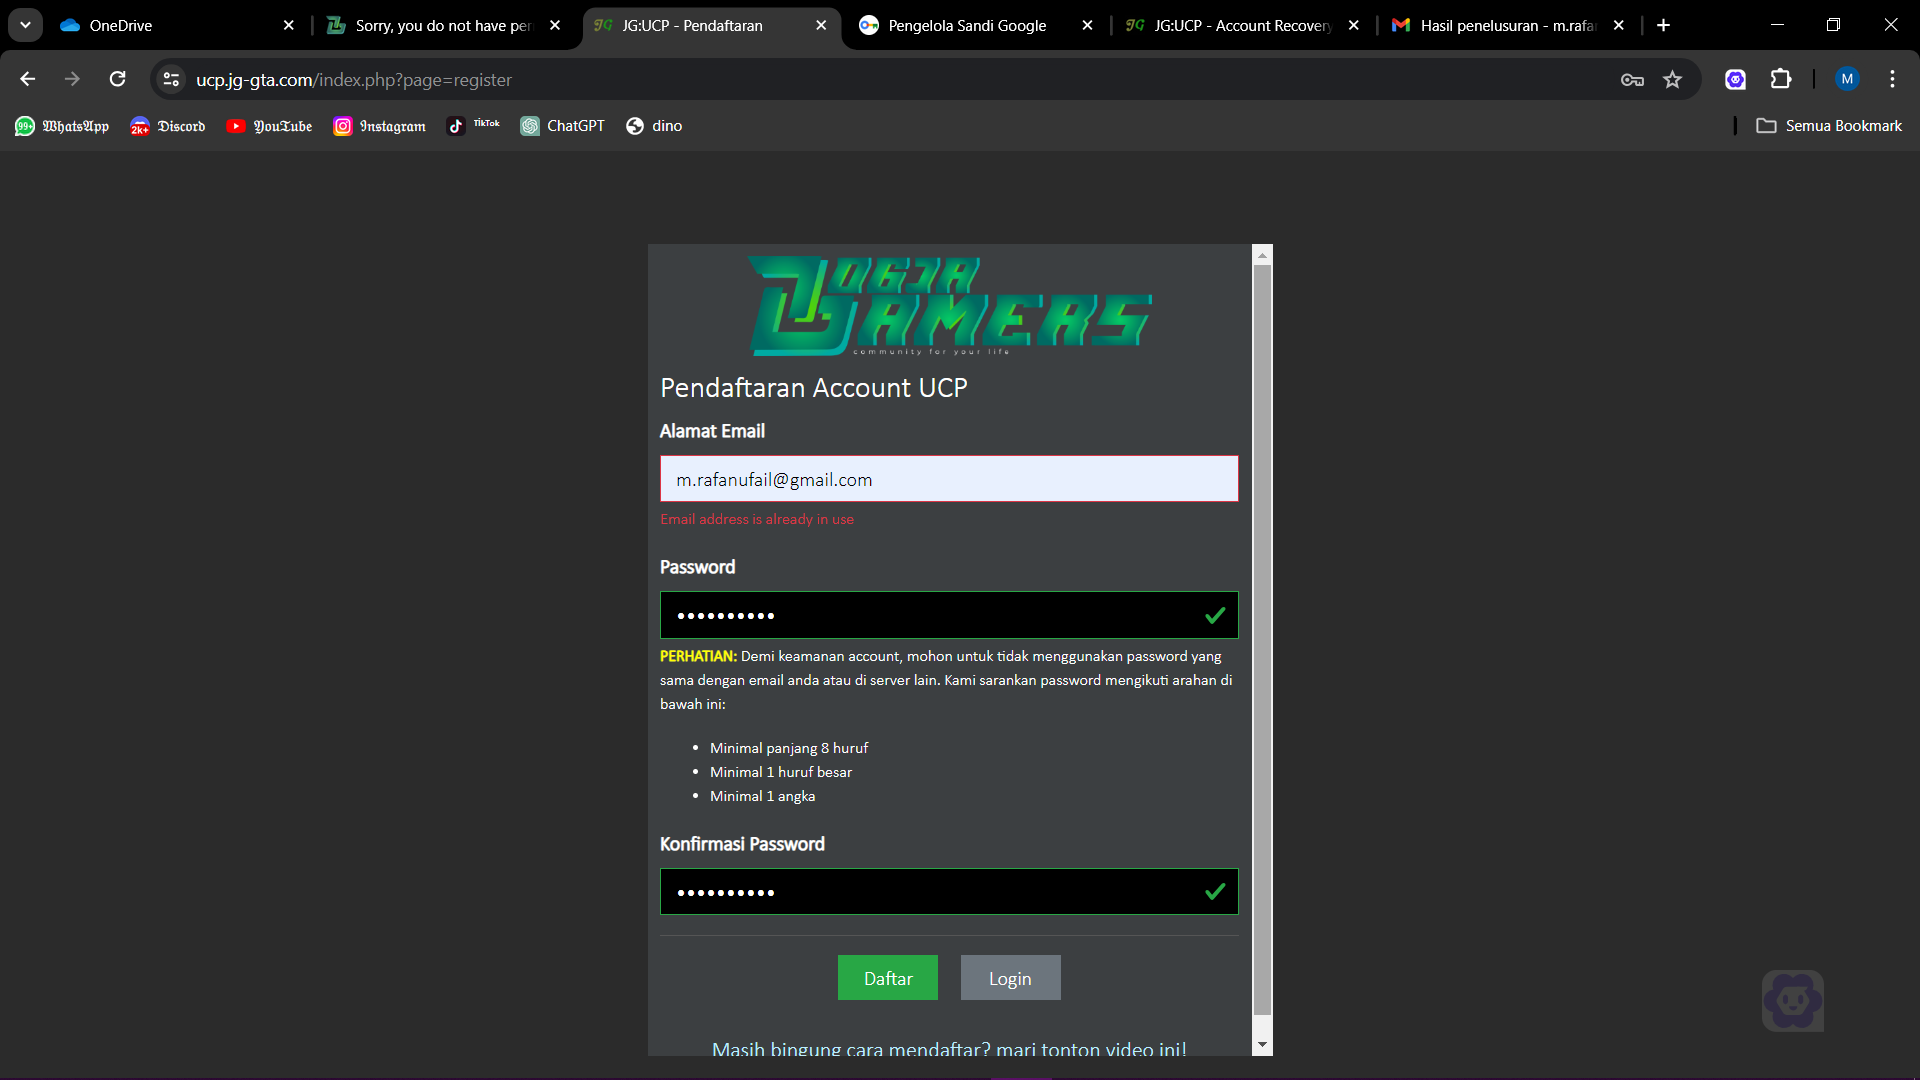Focus the Alamat Email input field
Viewport: 1920px width, 1080px height.
pos(949,479)
